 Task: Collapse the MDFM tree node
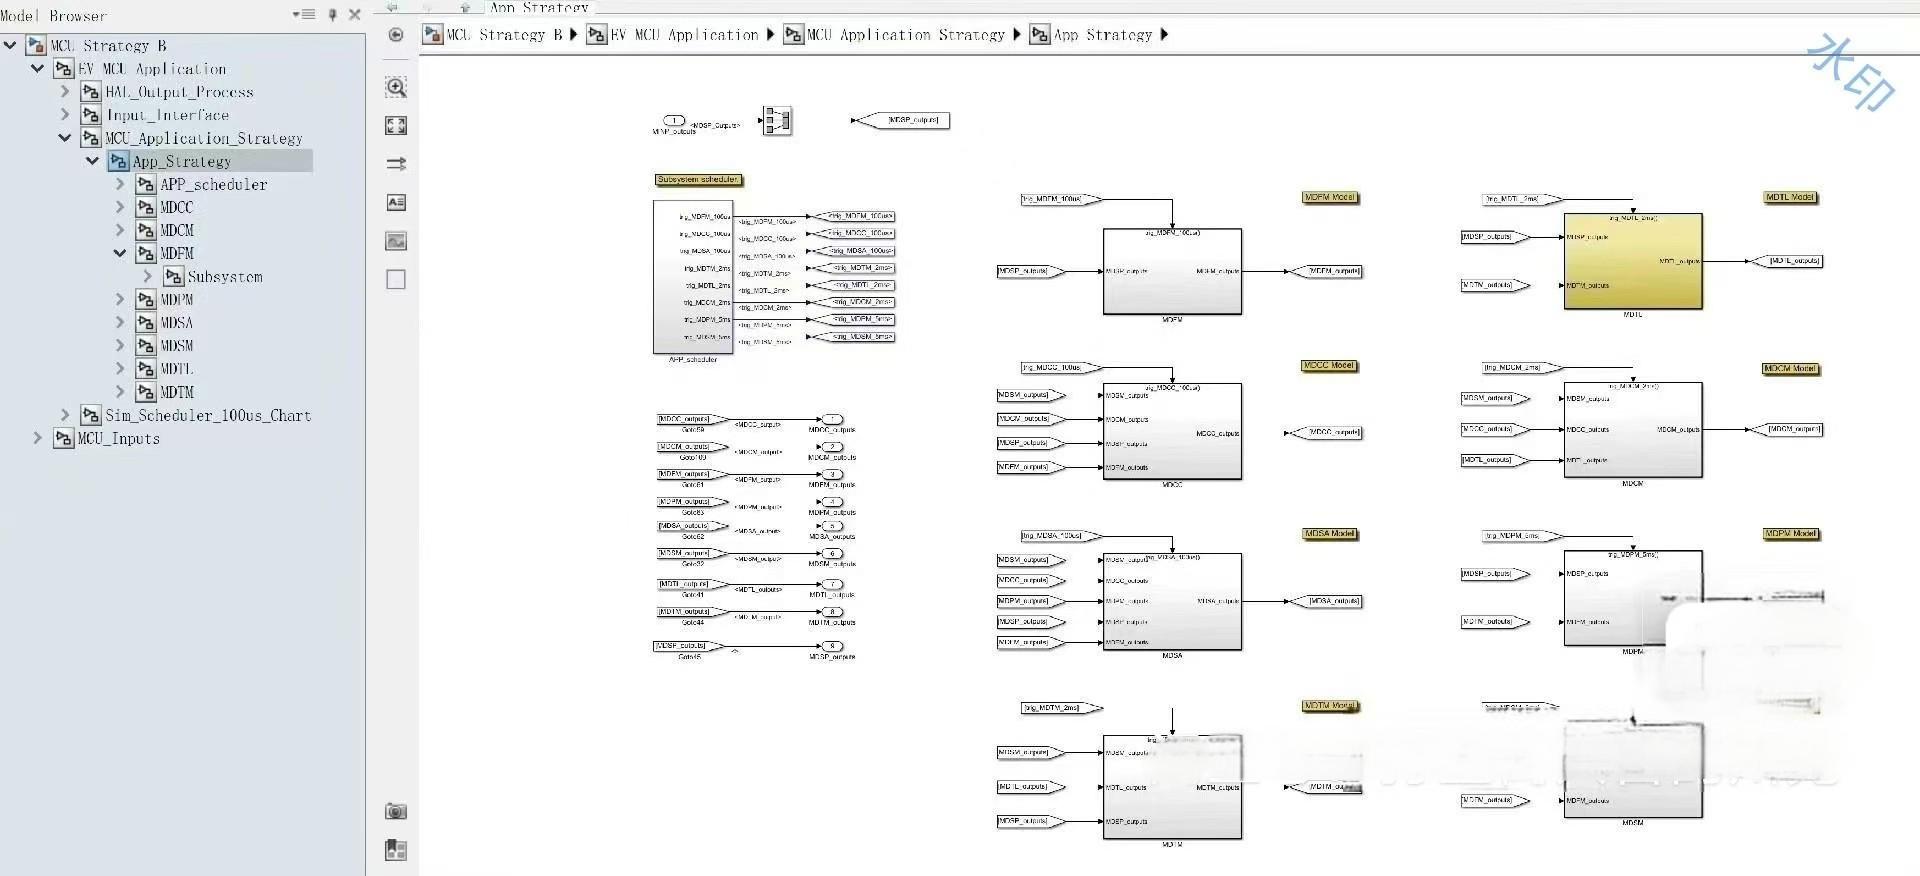[120, 253]
